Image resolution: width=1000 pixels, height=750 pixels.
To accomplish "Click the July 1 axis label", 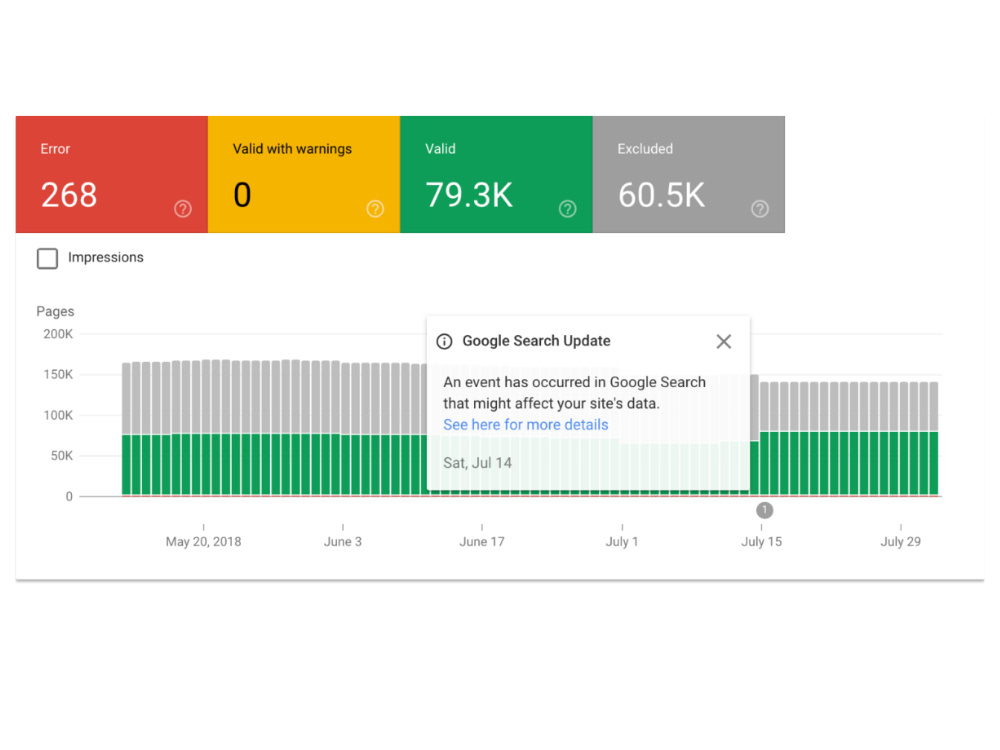I will pos(622,541).
